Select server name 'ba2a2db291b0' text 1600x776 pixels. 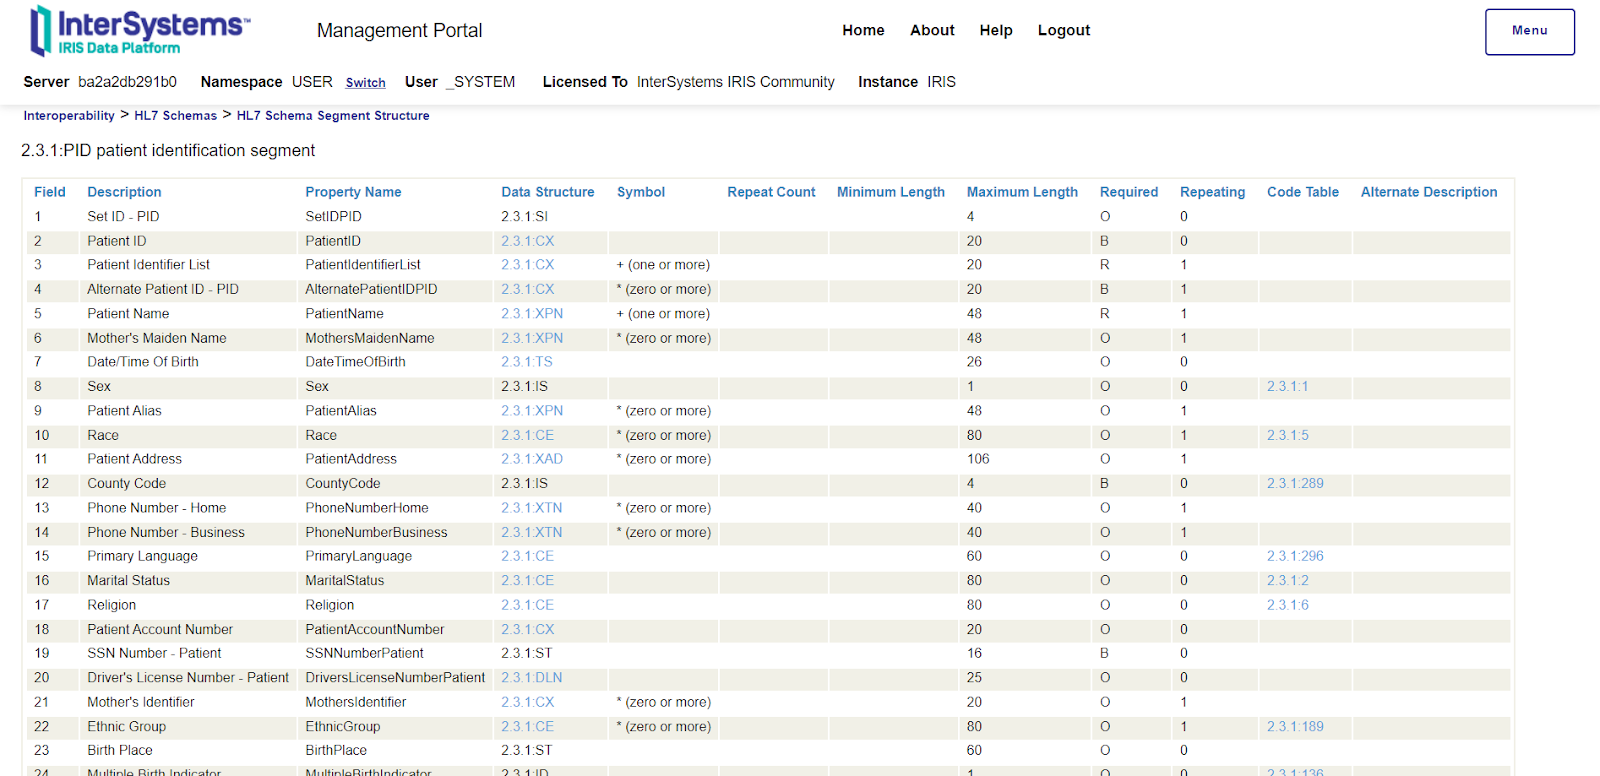(x=128, y=82)
